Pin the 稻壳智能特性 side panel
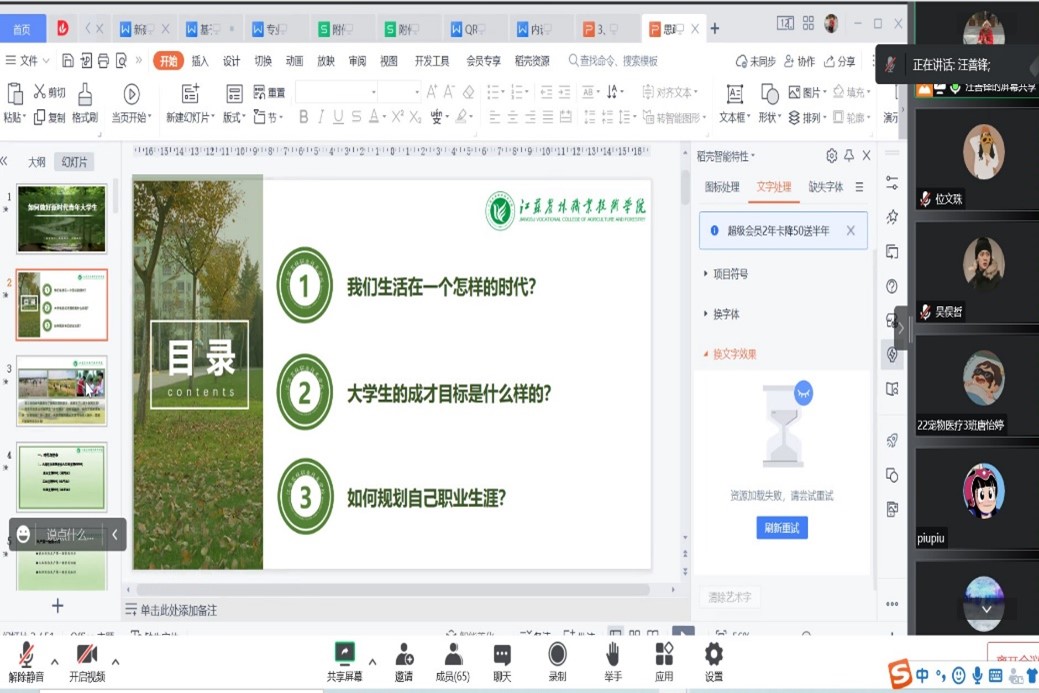This screenshot has height=693, width=1039. click(849, 156)
